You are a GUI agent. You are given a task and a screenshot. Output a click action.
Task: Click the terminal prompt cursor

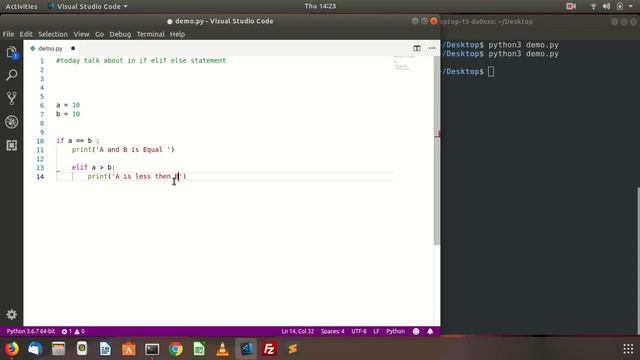click(x=491, y=71)
